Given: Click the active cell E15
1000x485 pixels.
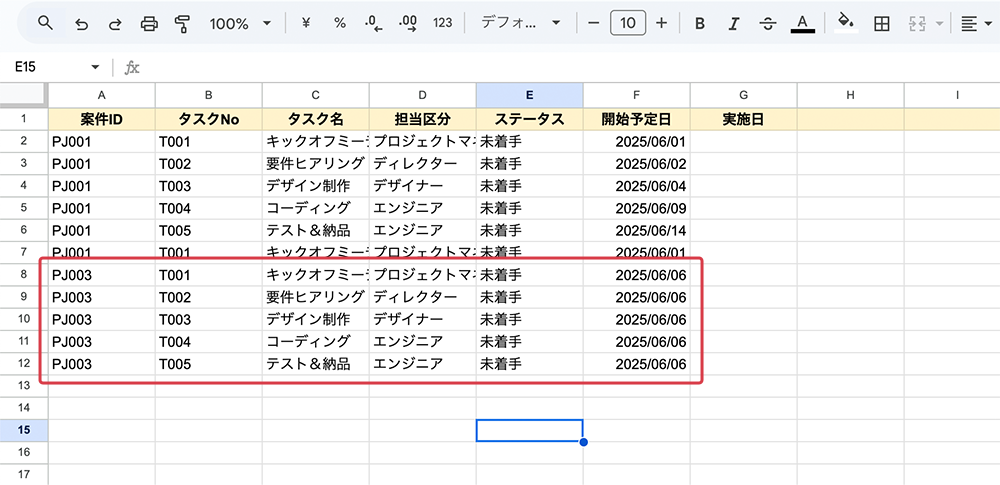Looking at the screenshot, I should point(529,430).
